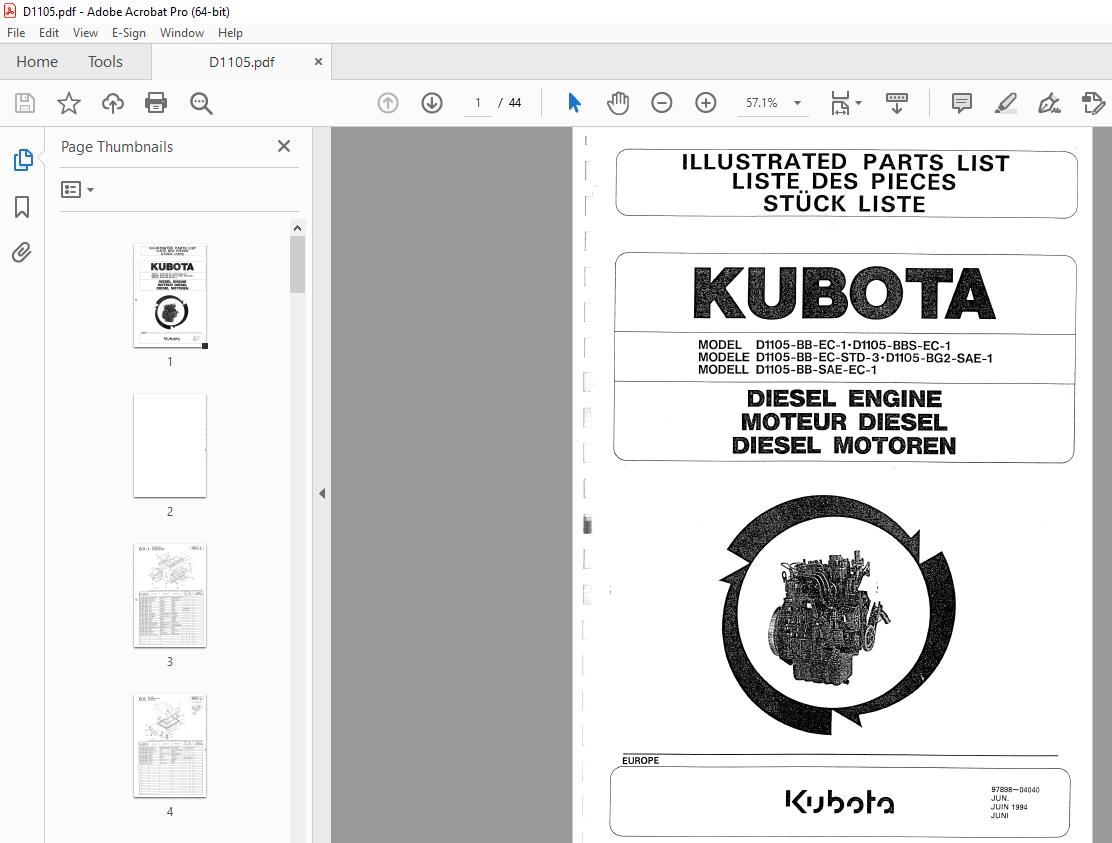The image size is (1112, 843).
Task: Open the E-Sign menu
Action: click(x=129, y=33)
